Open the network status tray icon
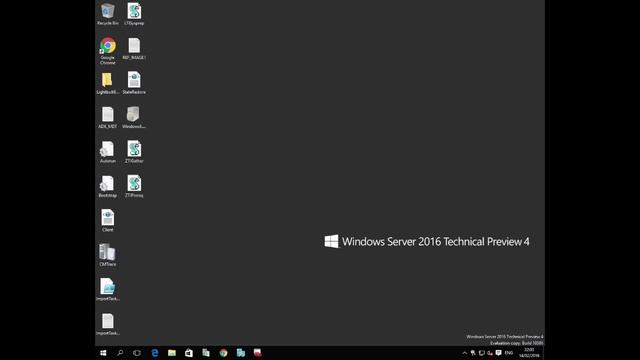Screen dimensions: 640x360 click(482, 353)
